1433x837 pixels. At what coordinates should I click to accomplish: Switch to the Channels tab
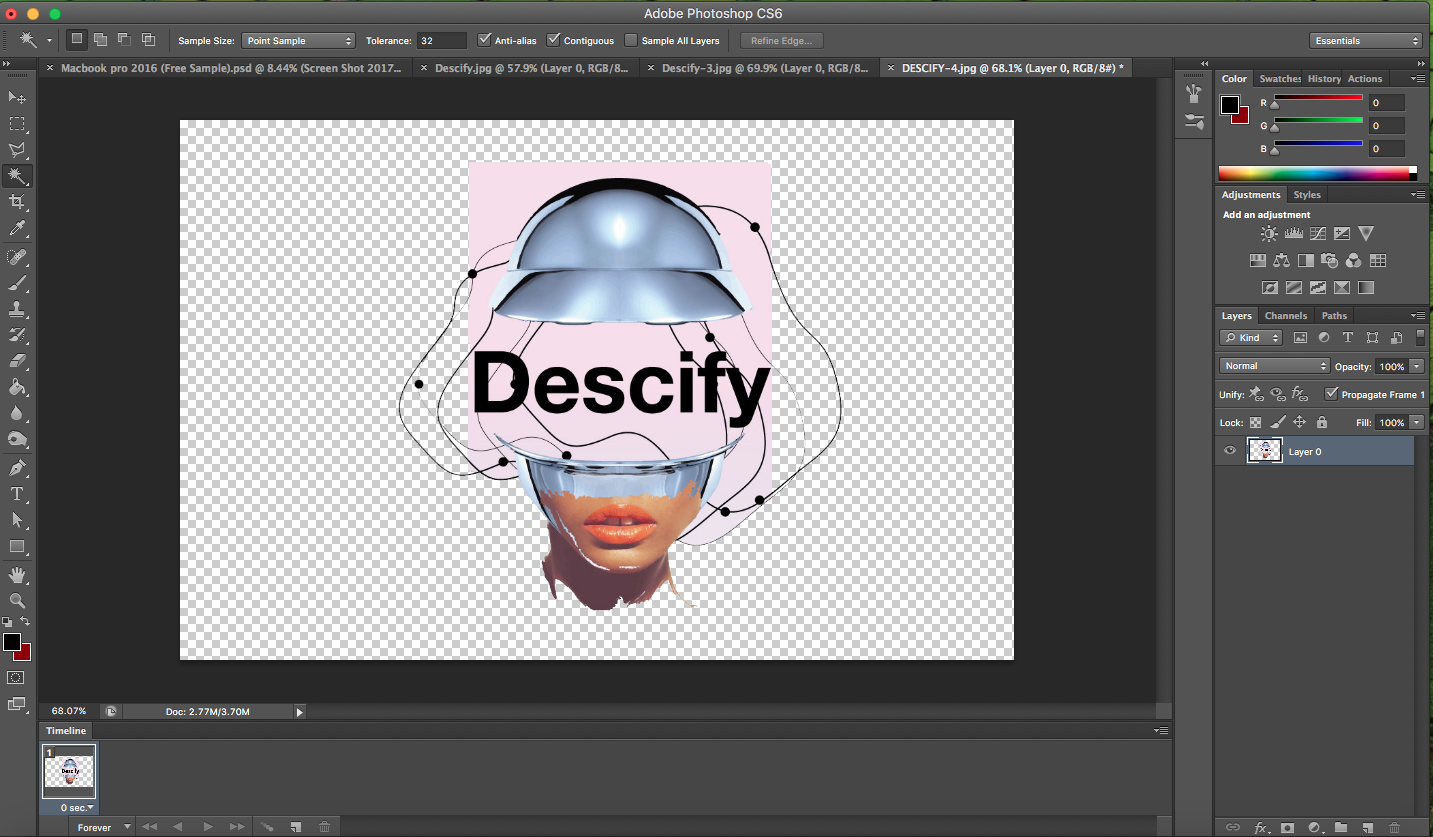[x=1285, y=316]
